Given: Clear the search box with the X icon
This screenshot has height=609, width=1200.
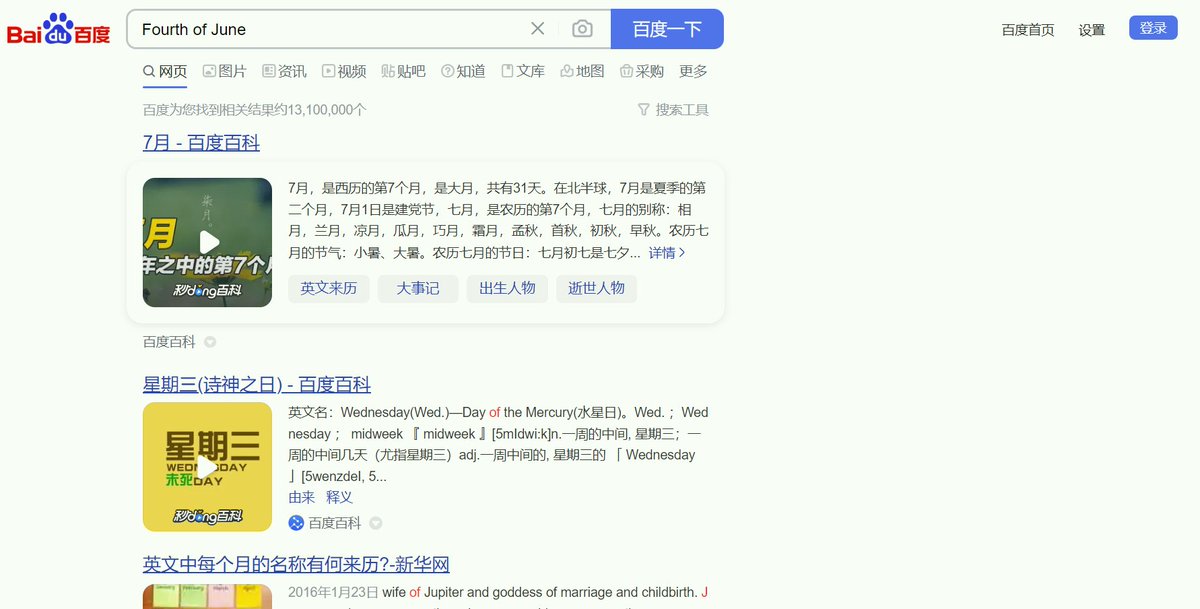Looking at the screenshot, I should pyautogui.click(x=537, y=29).
